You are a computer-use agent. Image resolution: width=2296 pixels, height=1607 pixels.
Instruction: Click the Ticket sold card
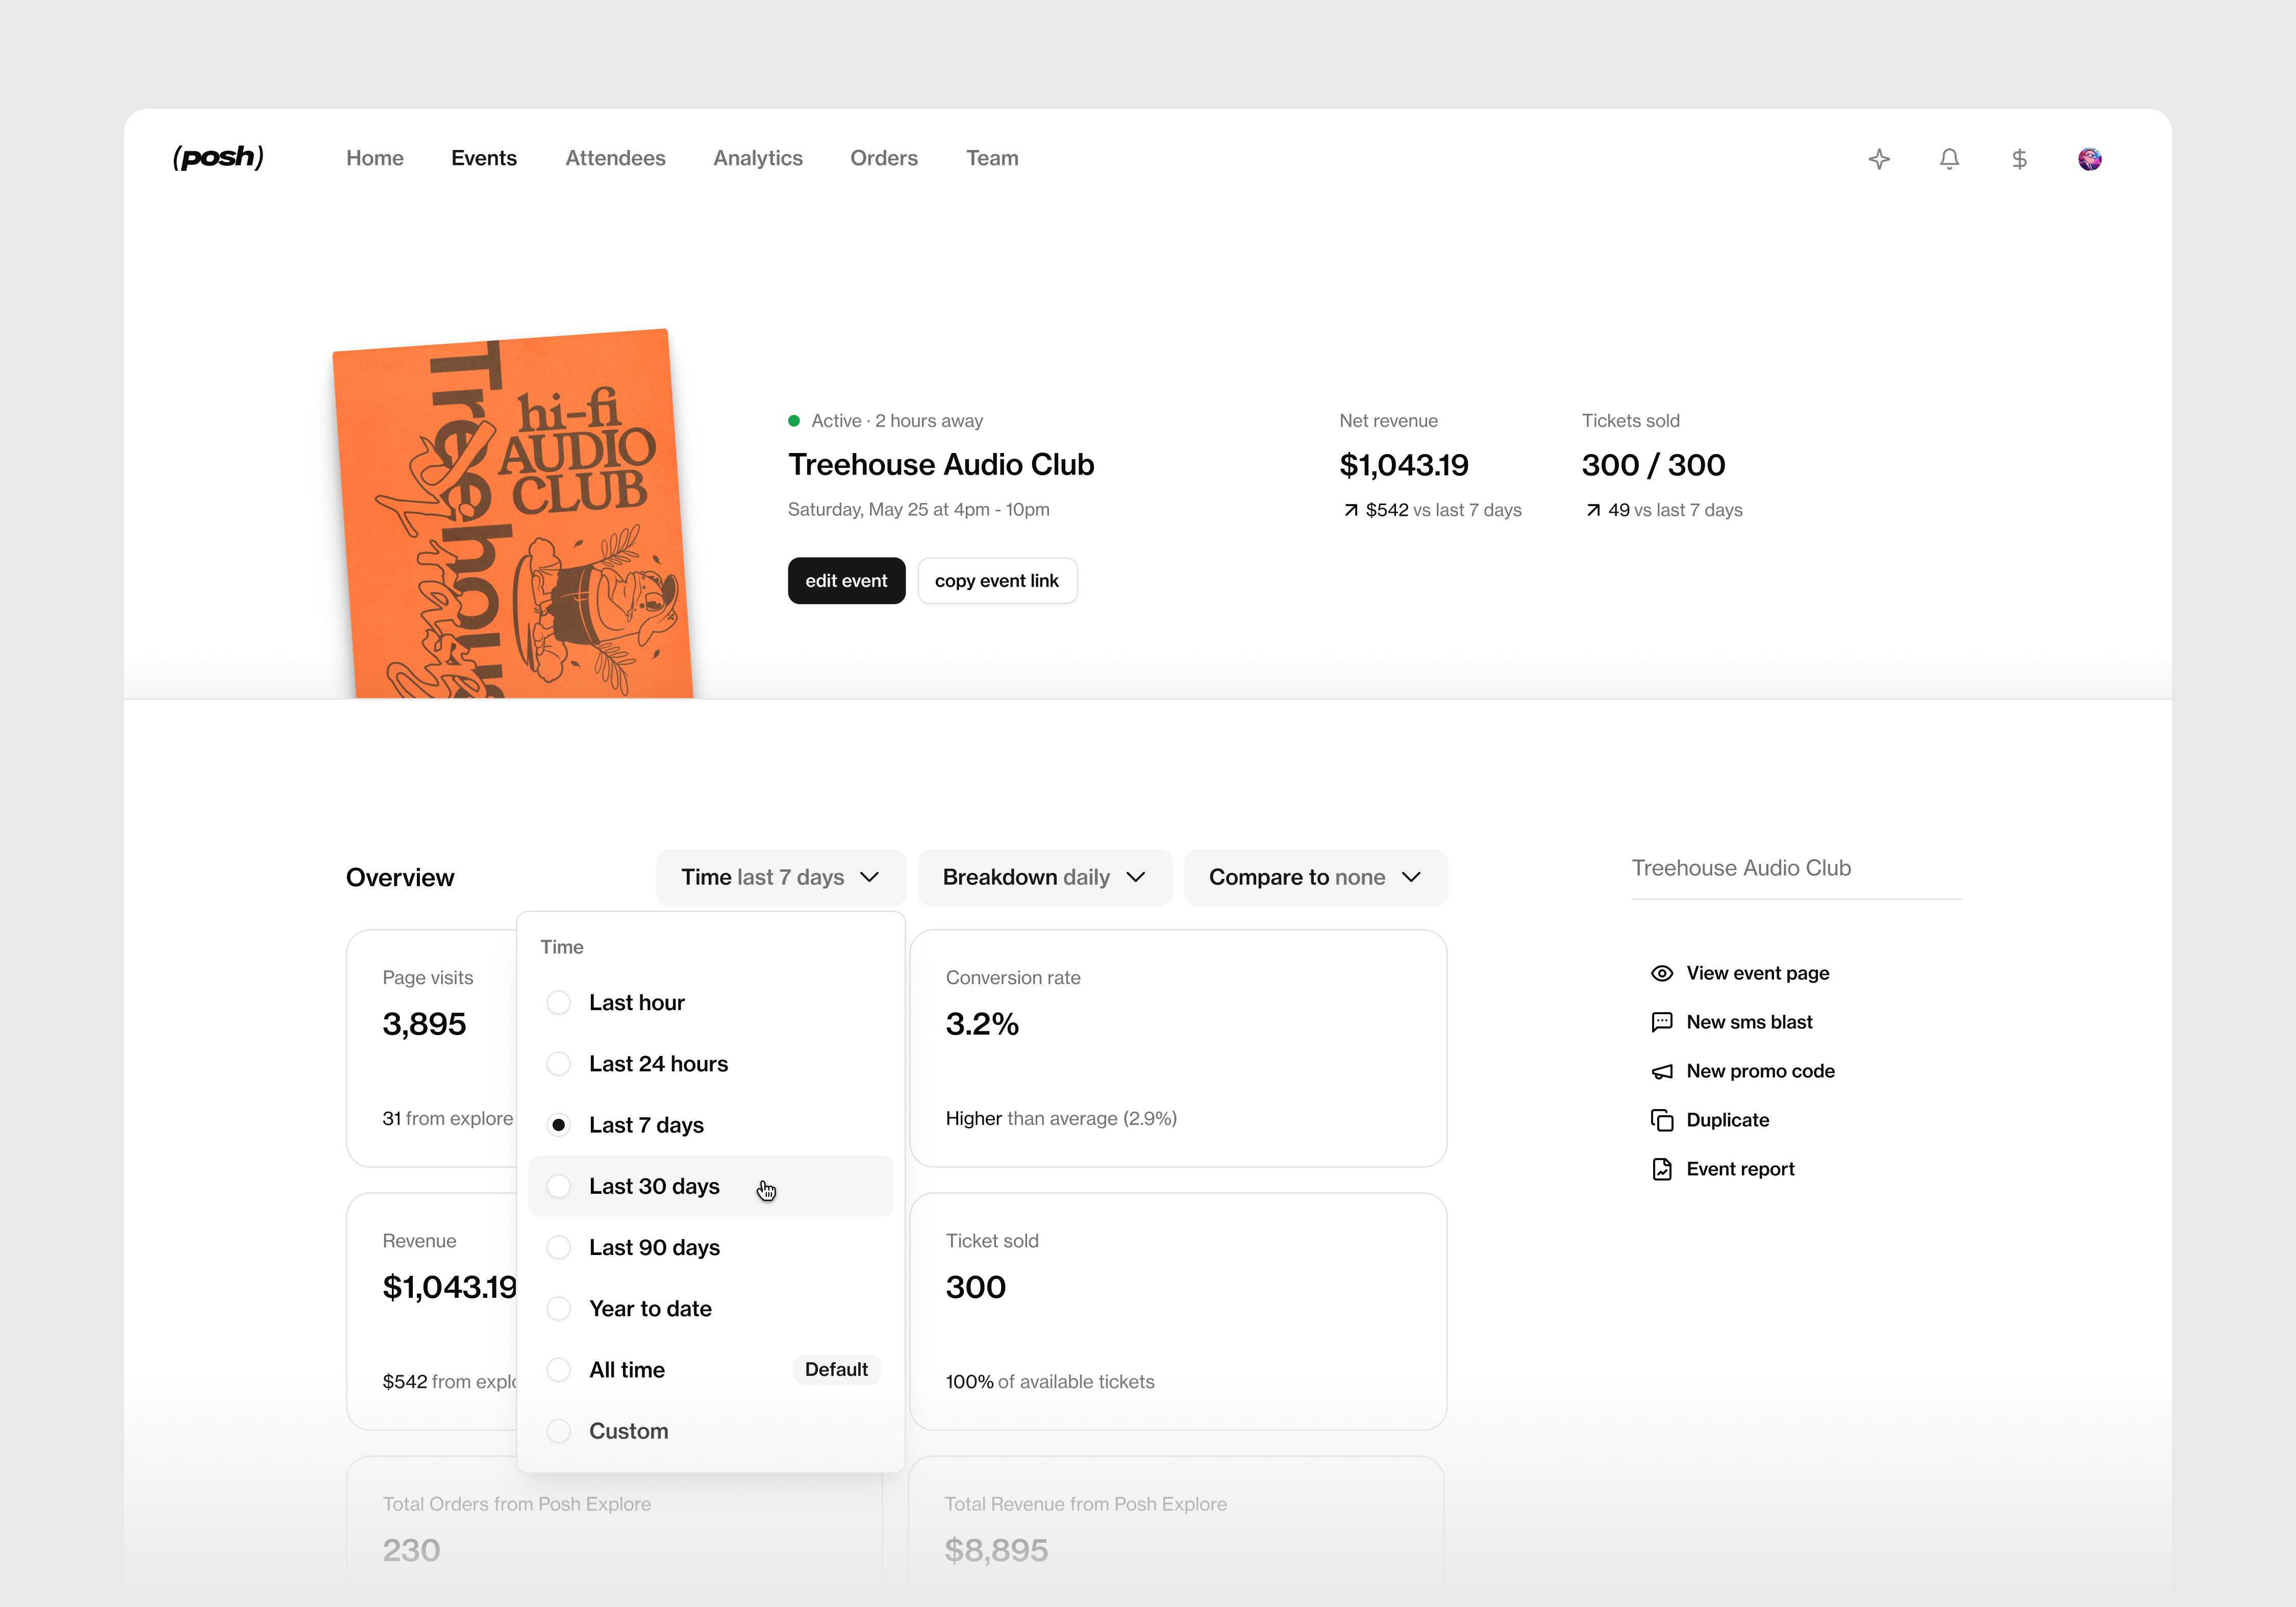tap(1178, 1311)
